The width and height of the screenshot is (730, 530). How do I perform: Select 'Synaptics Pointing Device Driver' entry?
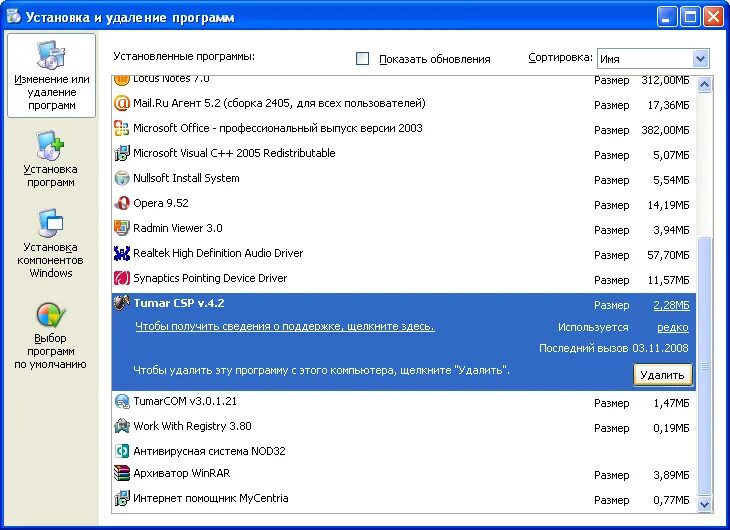click(x=404, y=279)
